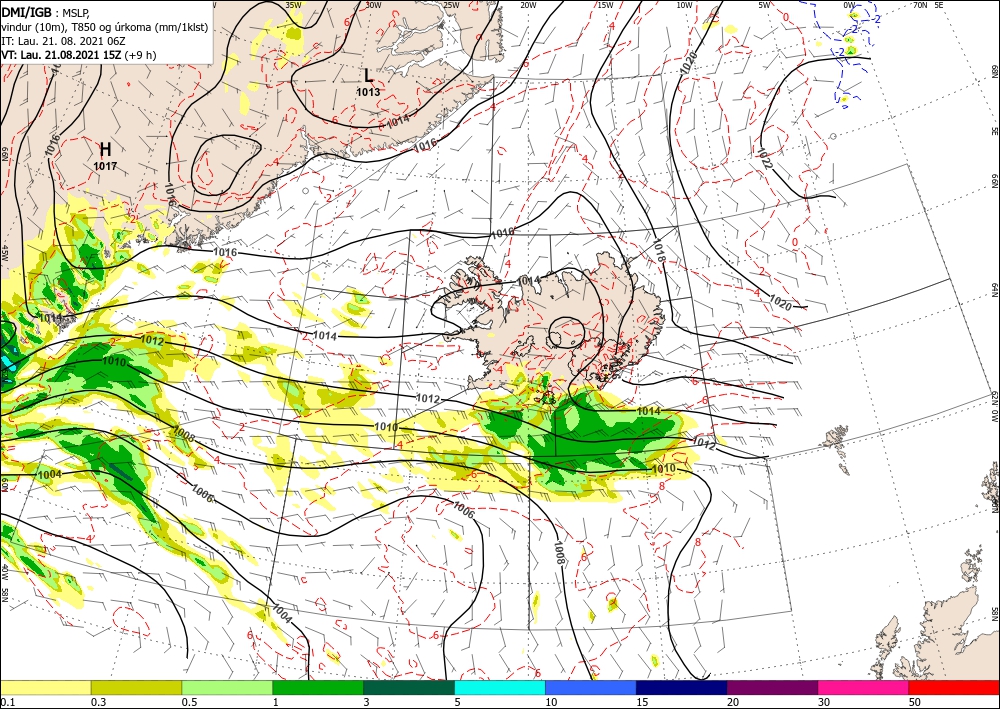Click the "1017" value under the H
1000x709 pixels.
(105, 166)
